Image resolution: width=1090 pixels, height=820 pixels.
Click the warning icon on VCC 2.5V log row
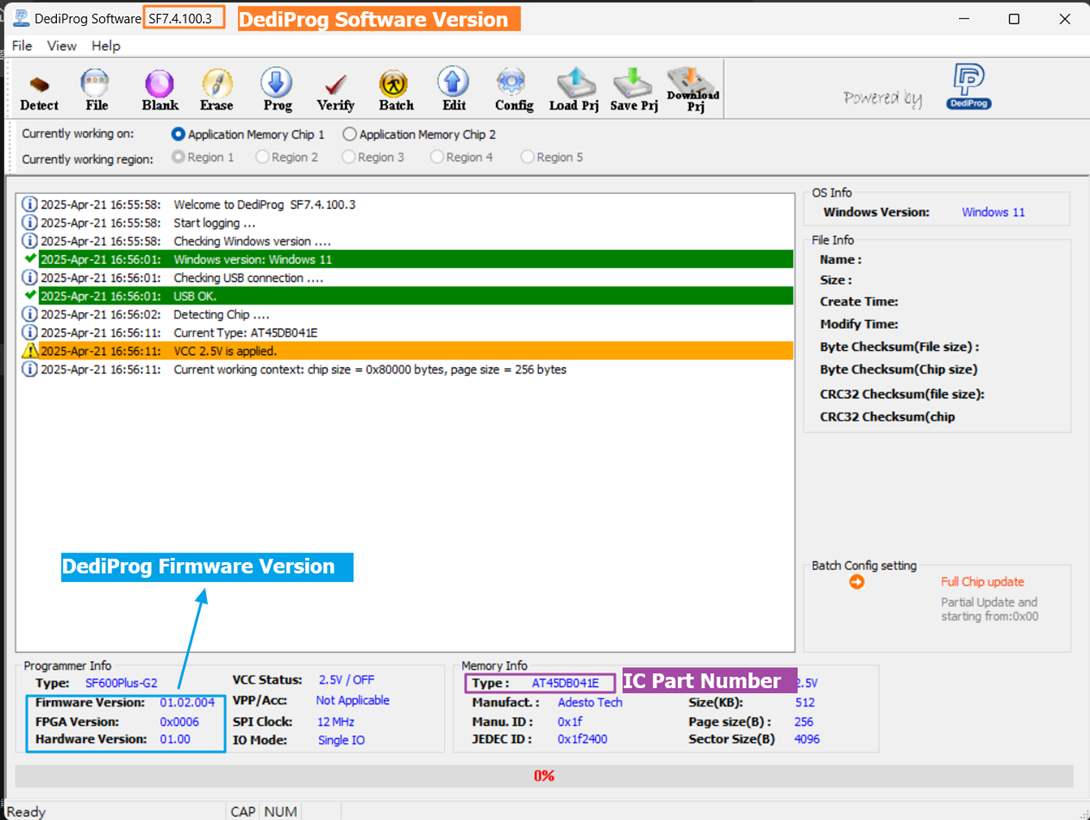[x=30, y=351]
